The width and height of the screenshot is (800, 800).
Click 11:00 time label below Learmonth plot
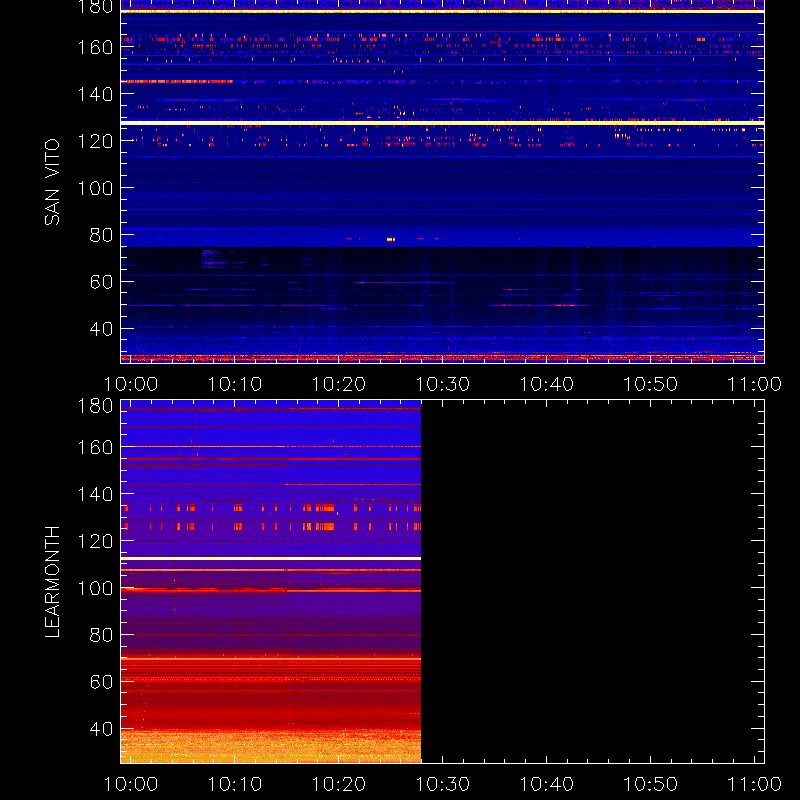[x=754, y=784]
